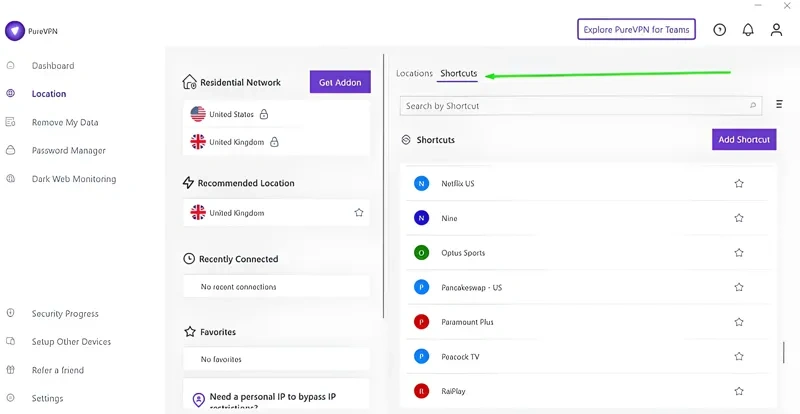Click the Dashboard sidebar icon

pyautogui.click(x=10, y=65)
